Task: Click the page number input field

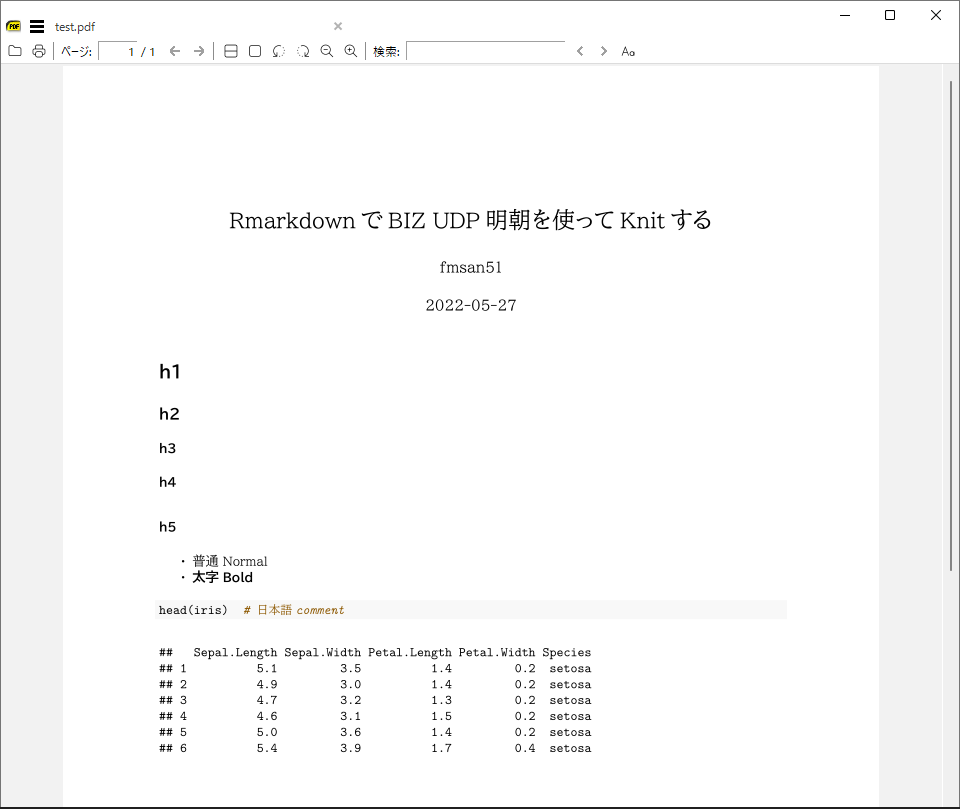Action: pyautogui.click(x=118, y=51)
